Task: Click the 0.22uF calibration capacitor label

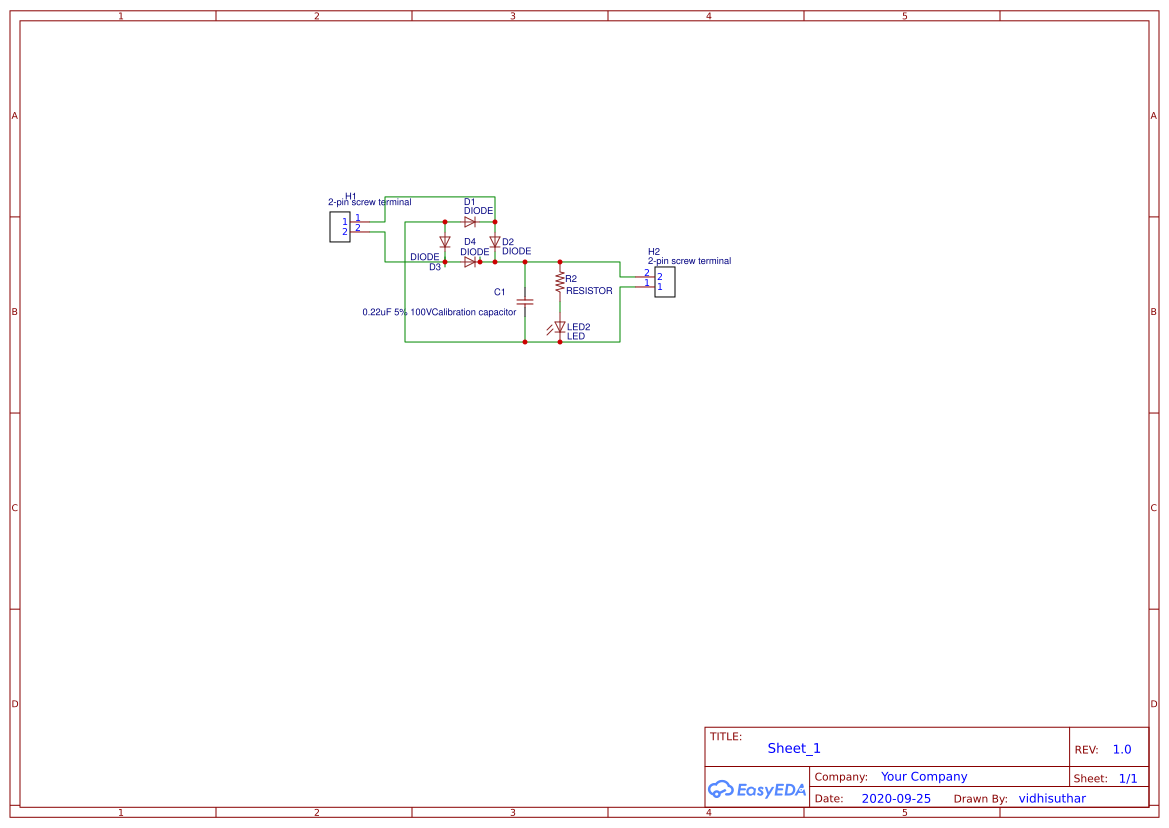Action: pyautogui.click(x=440, y=311)
